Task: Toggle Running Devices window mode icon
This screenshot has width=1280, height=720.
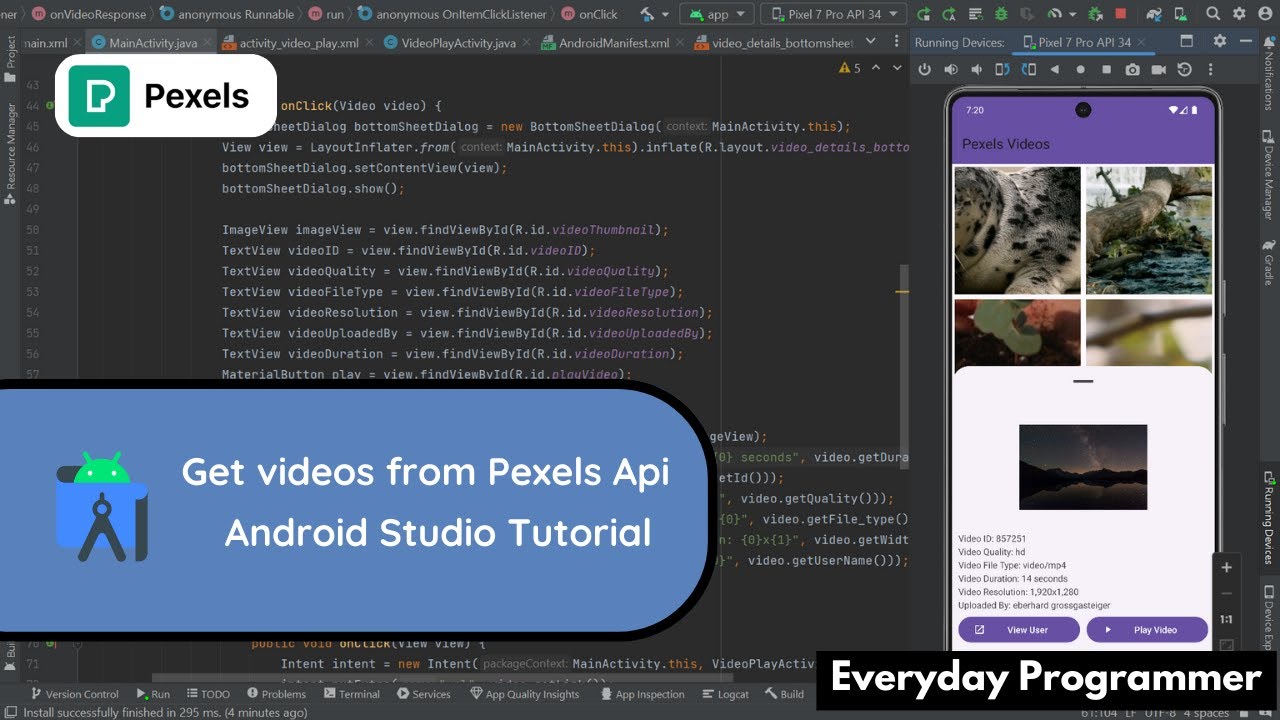Action: pos(1187,41)
